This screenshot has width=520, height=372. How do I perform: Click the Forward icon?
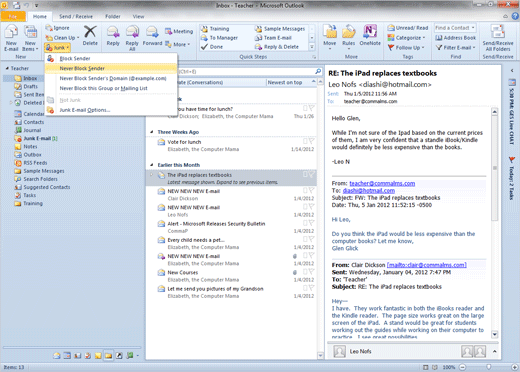click(152, 32)
